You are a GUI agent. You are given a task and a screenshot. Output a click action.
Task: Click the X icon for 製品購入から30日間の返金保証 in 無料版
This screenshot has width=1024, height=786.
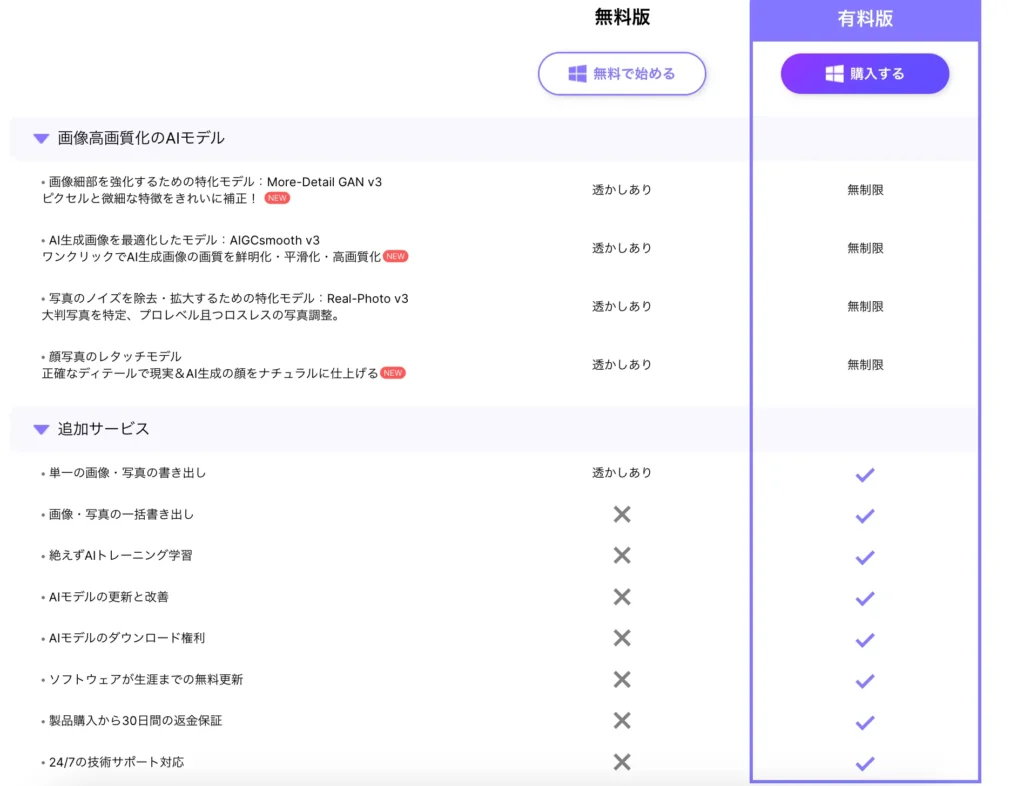[621, 720]
